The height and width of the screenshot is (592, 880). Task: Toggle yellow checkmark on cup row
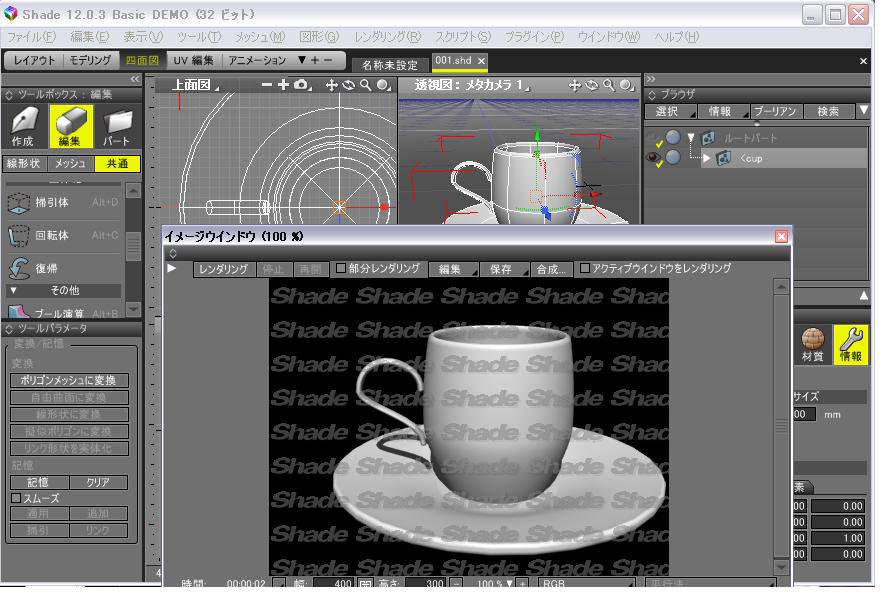[x=659, y=164]
